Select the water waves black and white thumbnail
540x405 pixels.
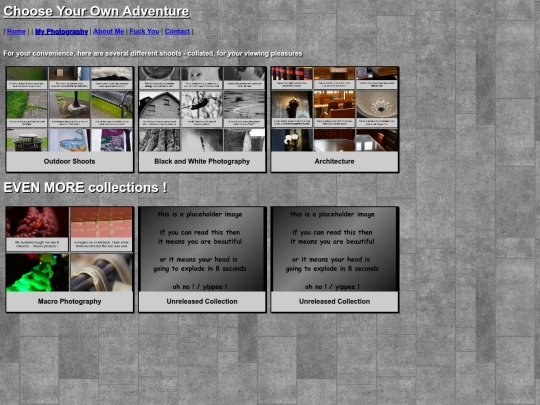[x=245, y=105]
